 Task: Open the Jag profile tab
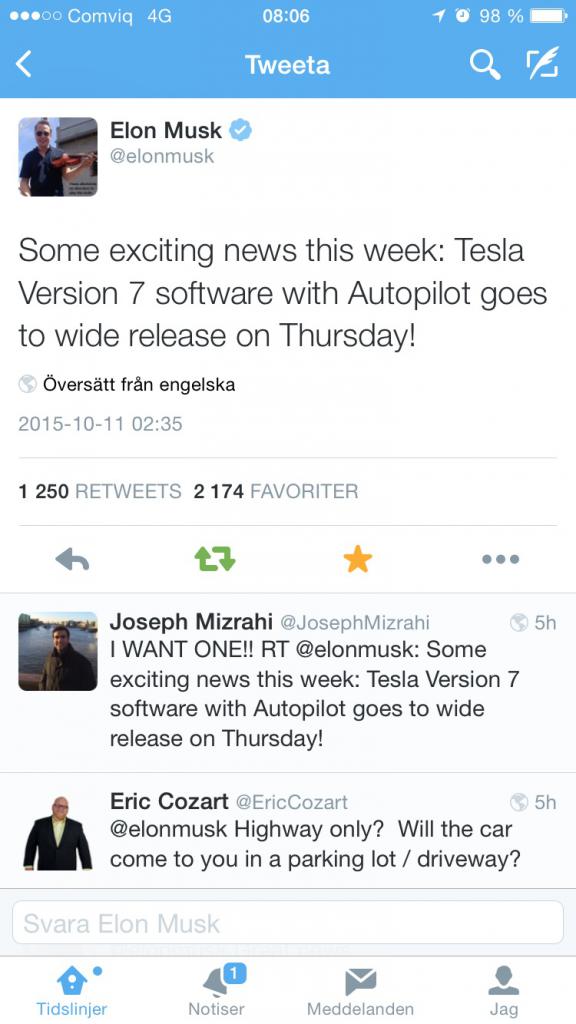504,991
